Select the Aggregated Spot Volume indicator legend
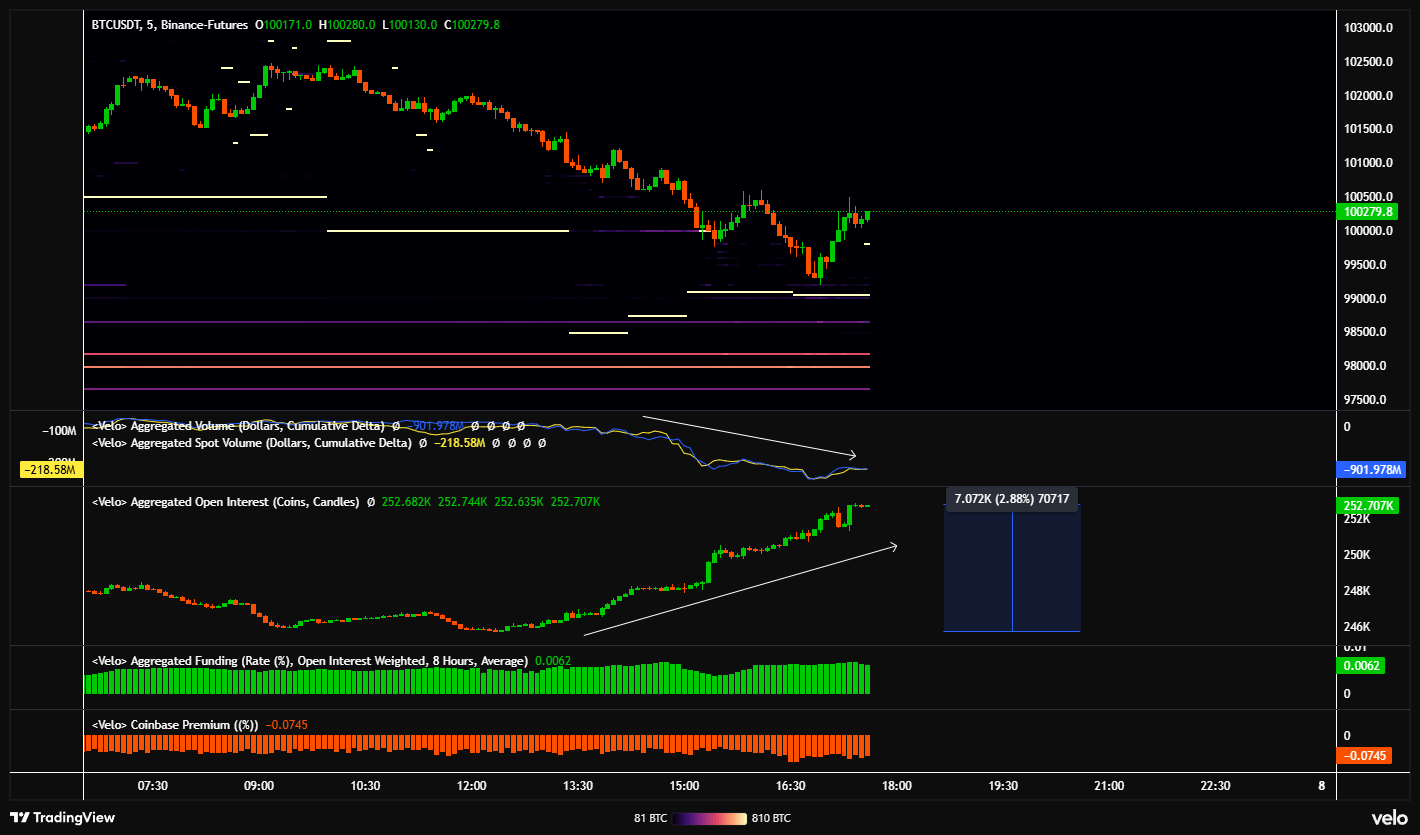 coord(251,442)
